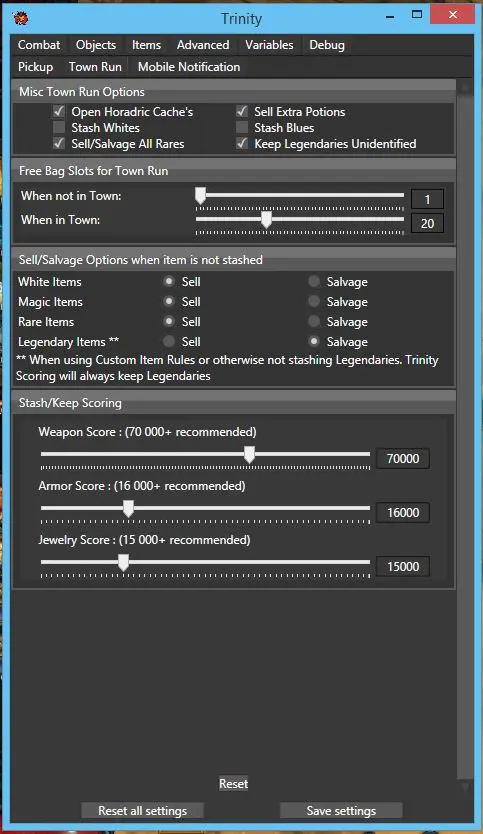Viewport: 483px width, 834px height.
Task: Click the Jewelry Score value field 15000
Action: pos(403,566)
